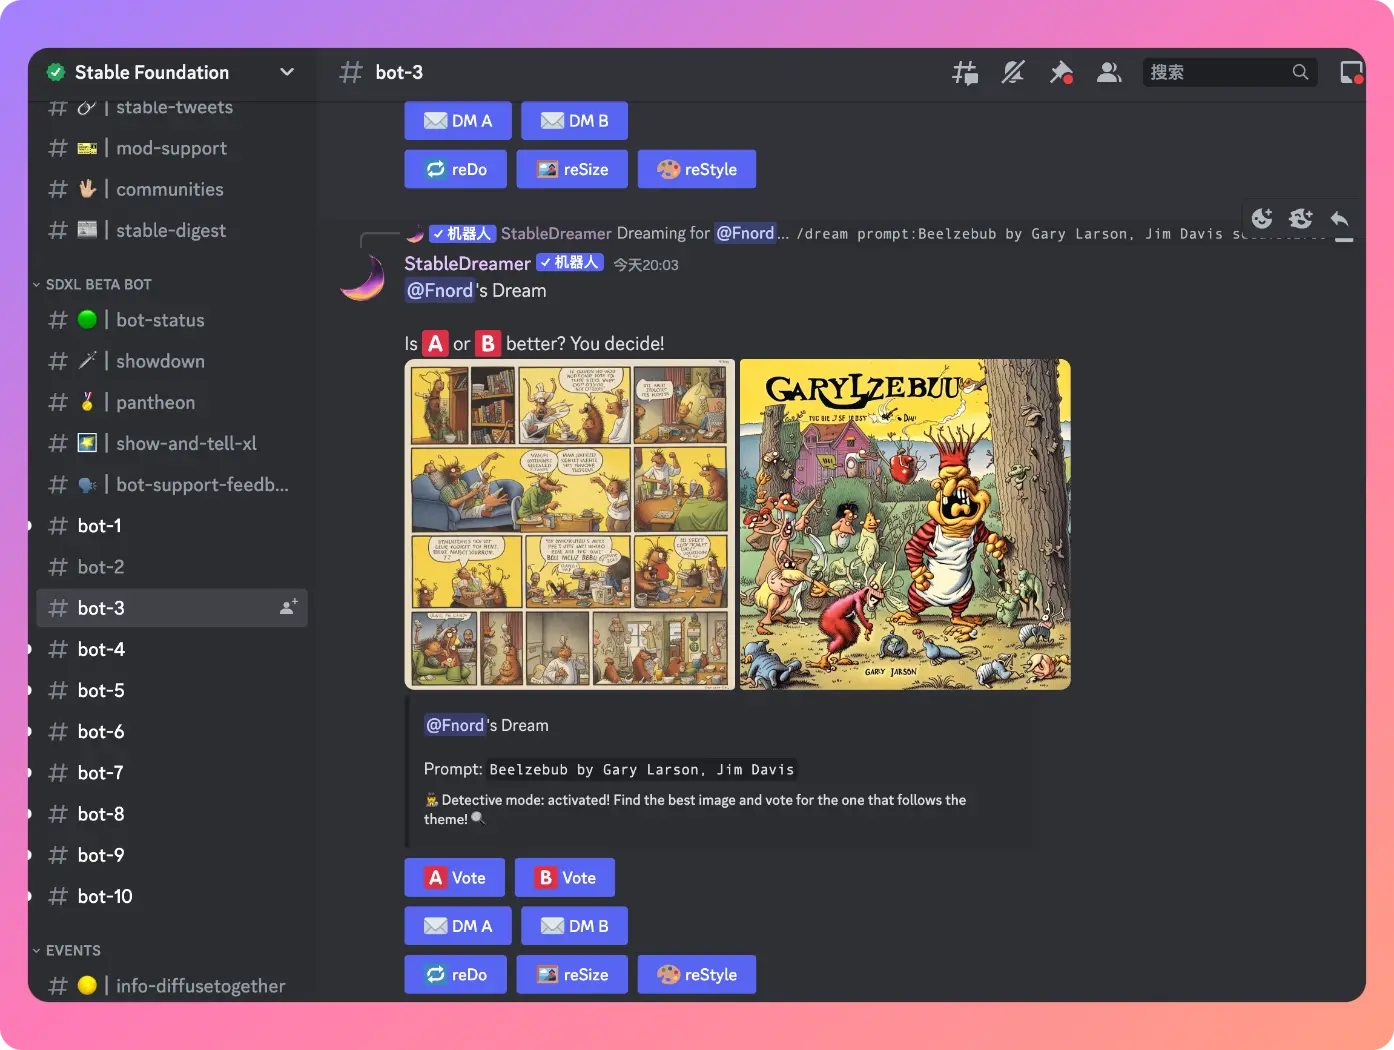
Task: Select the B Vote option
Action: coord(564,877)
